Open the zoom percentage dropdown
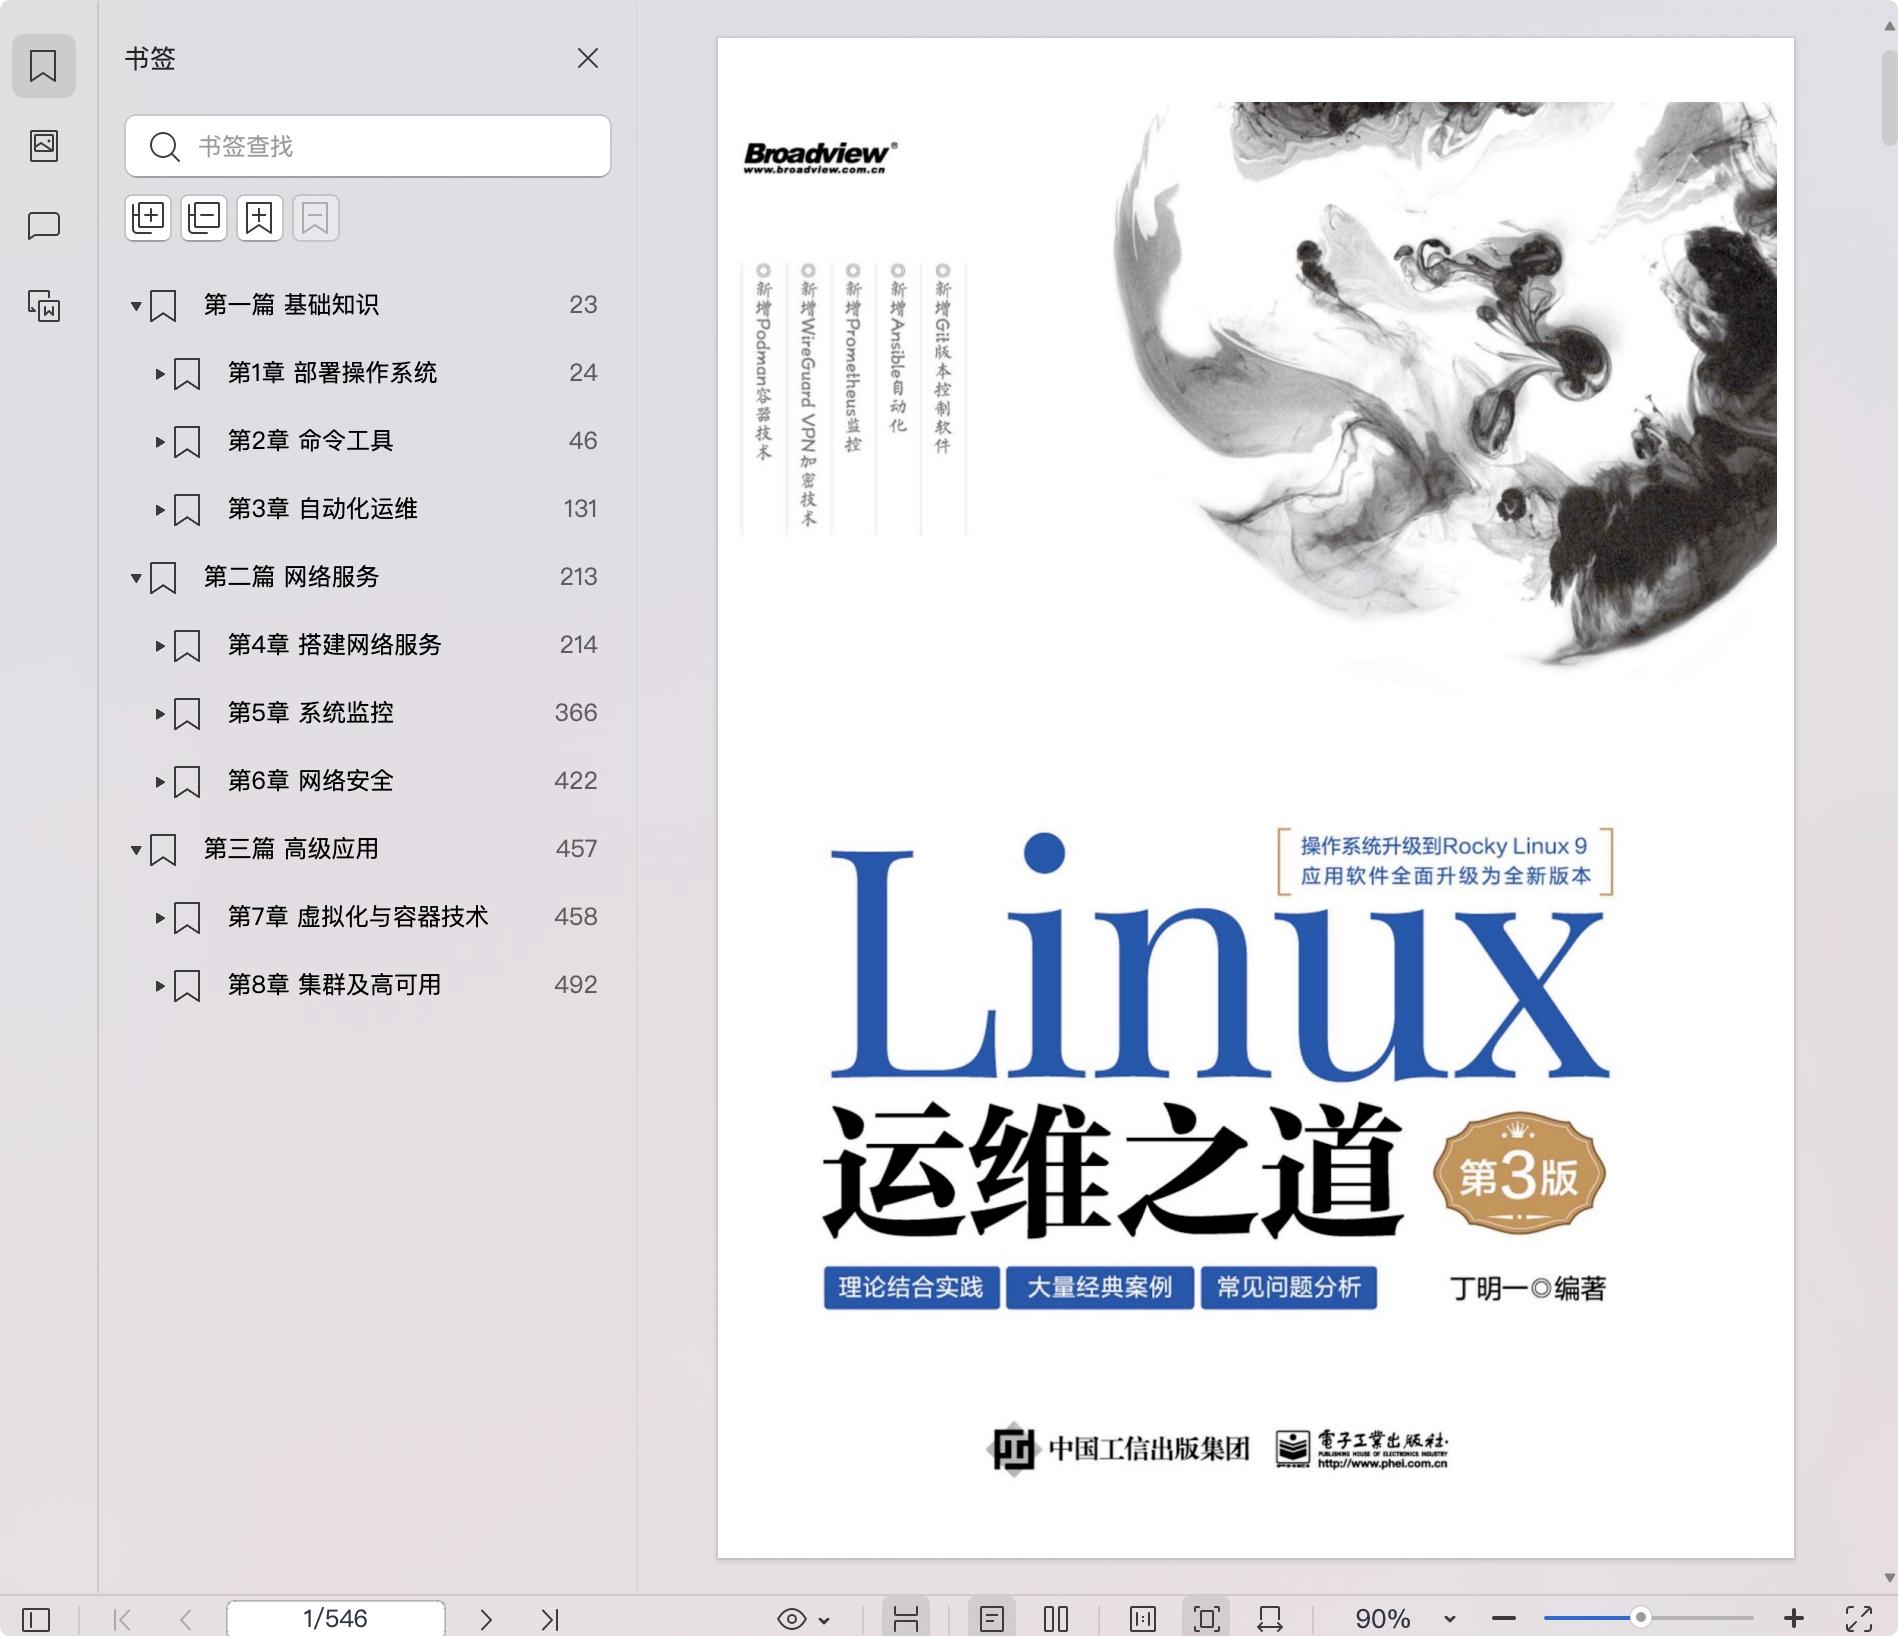 pos(1450,1620)
